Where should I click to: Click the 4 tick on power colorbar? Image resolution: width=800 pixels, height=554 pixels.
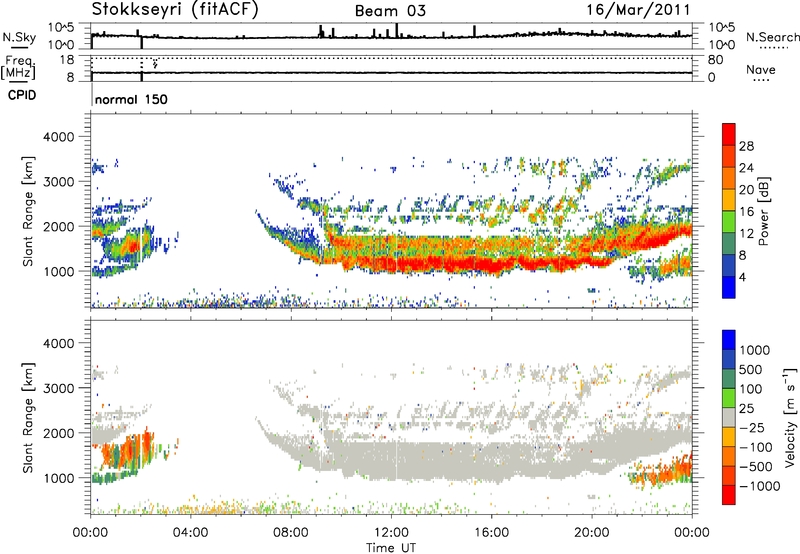pos(743,277)
